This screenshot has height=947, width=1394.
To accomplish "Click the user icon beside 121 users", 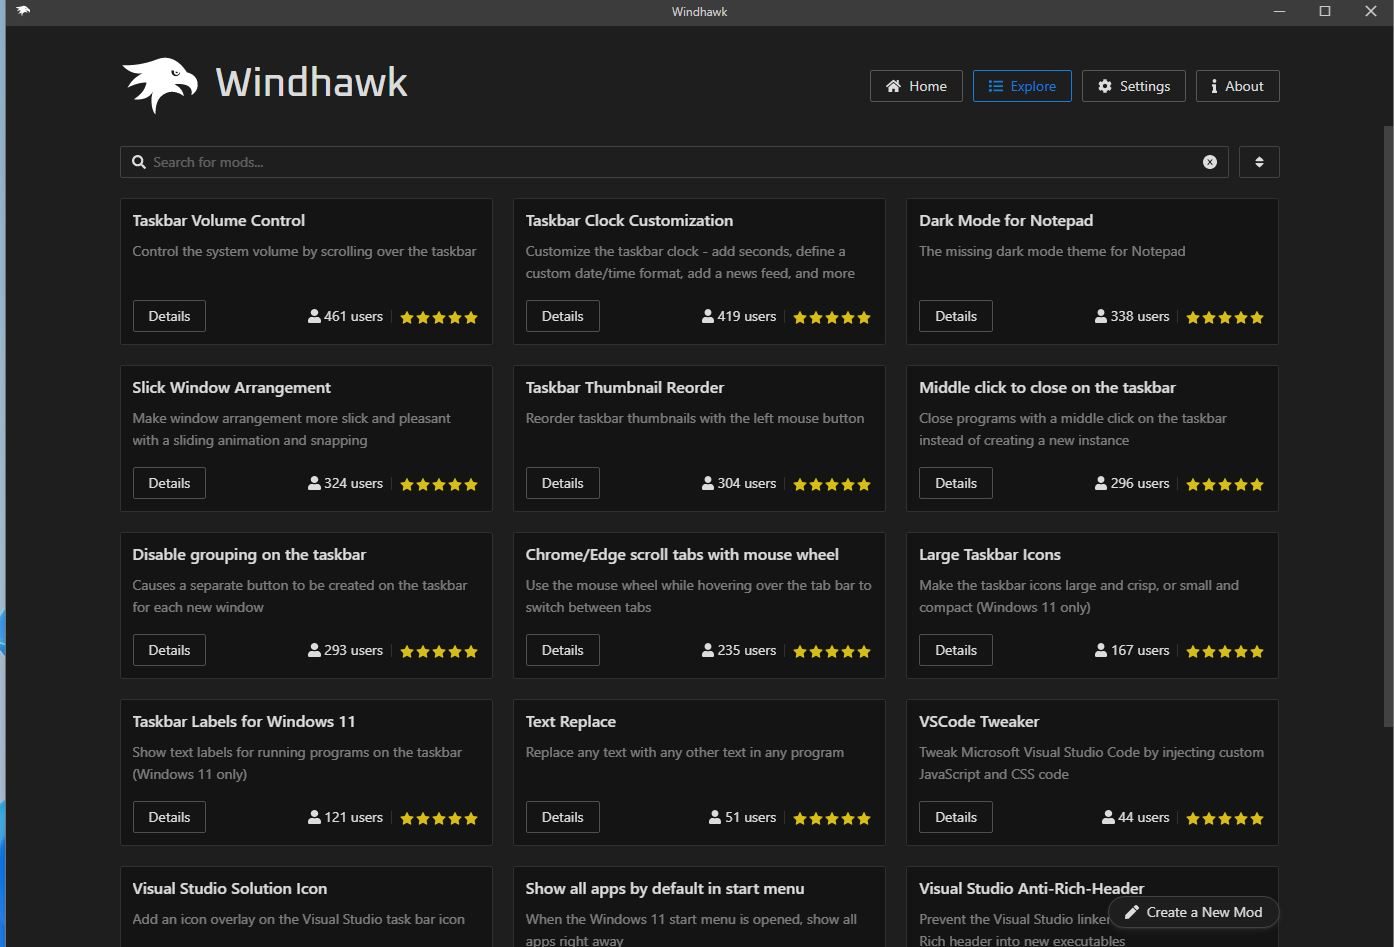I will point(315,817).
